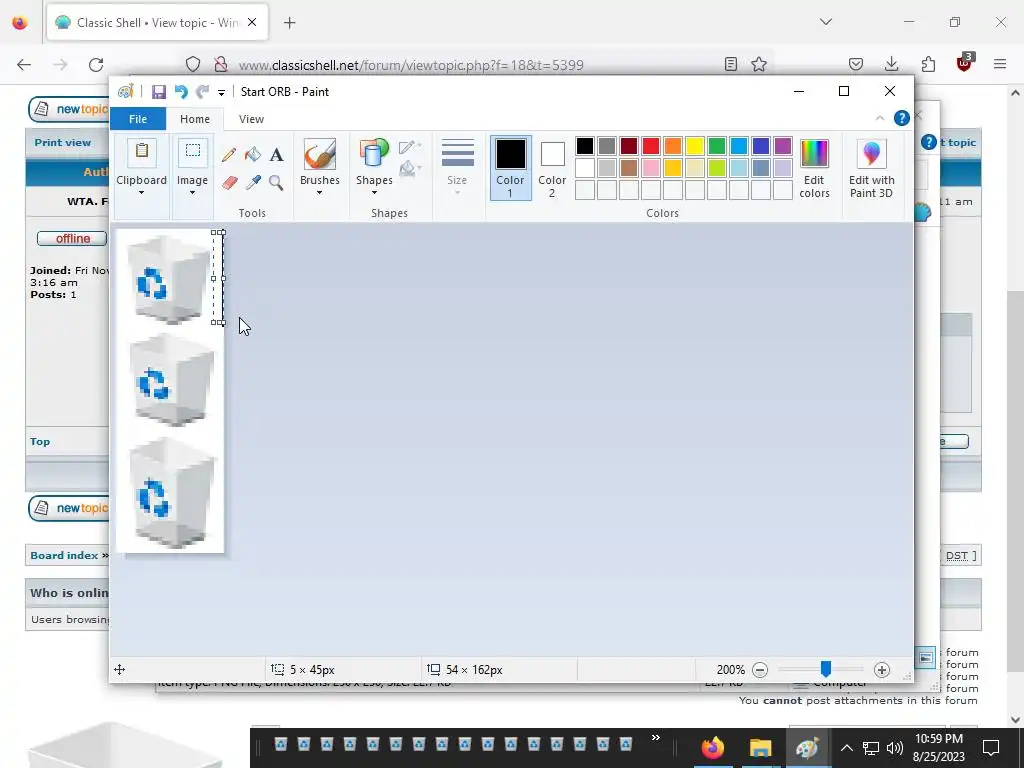Click zoom out minus button in Paint

point(760,670)
